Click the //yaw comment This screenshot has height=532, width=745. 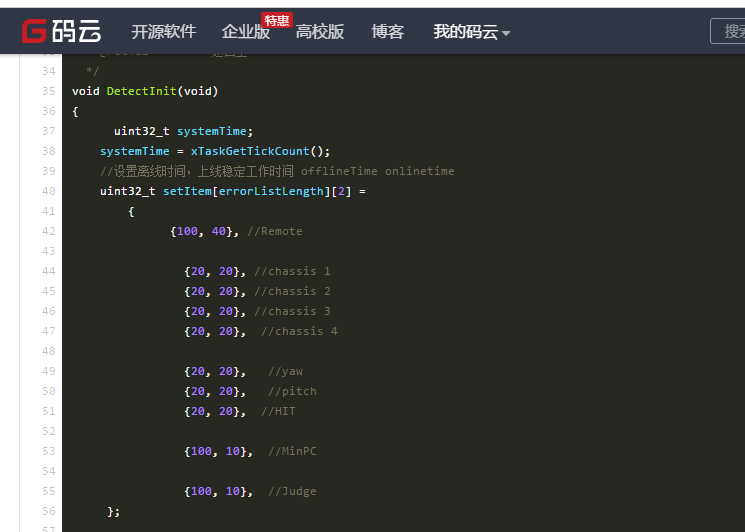286,371
